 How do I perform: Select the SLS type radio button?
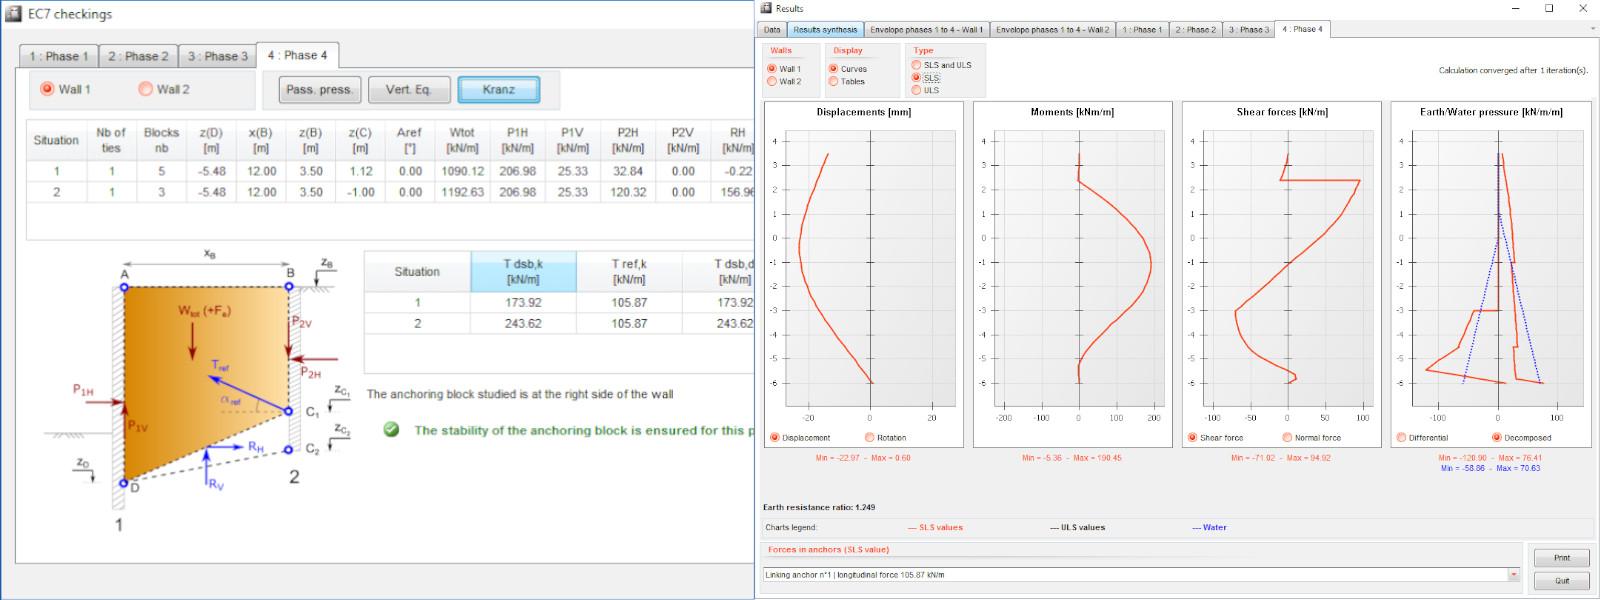tap(916, 77)
